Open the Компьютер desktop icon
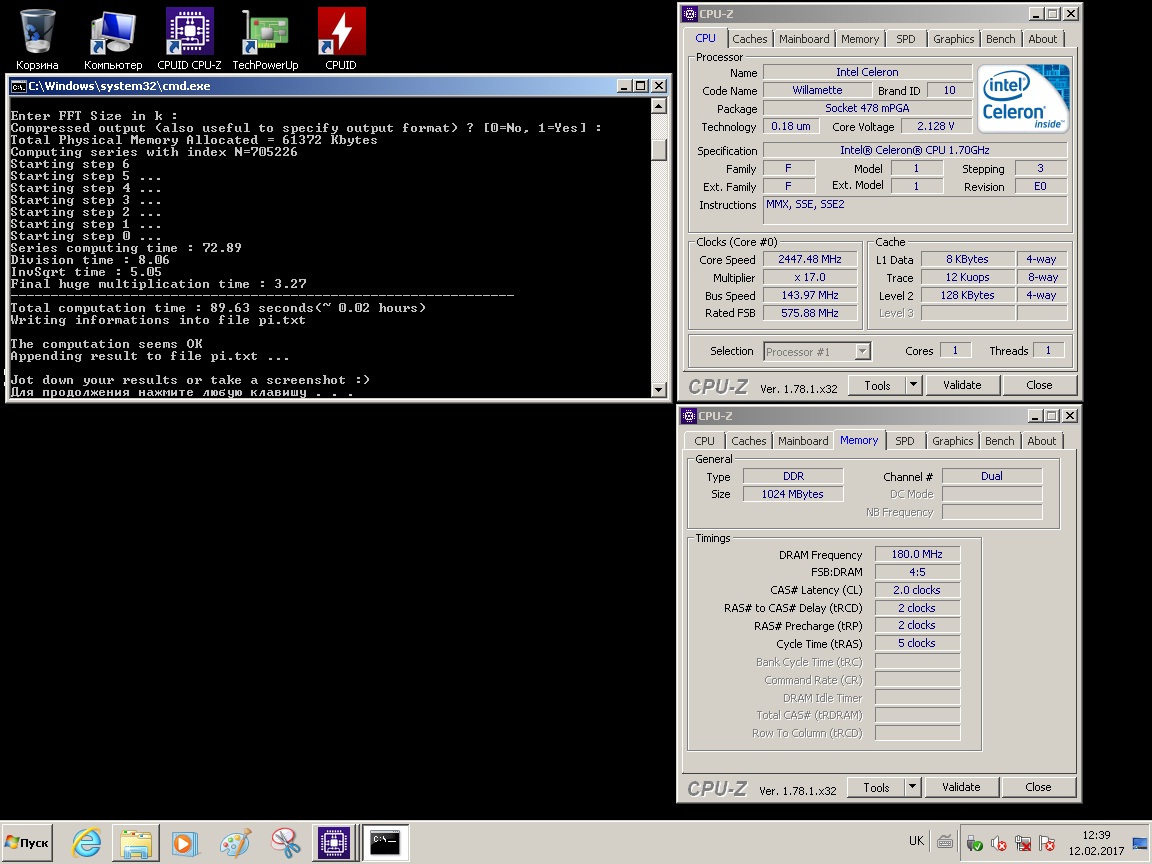Viewport: 1152px width, 864px height. [112, 40]
